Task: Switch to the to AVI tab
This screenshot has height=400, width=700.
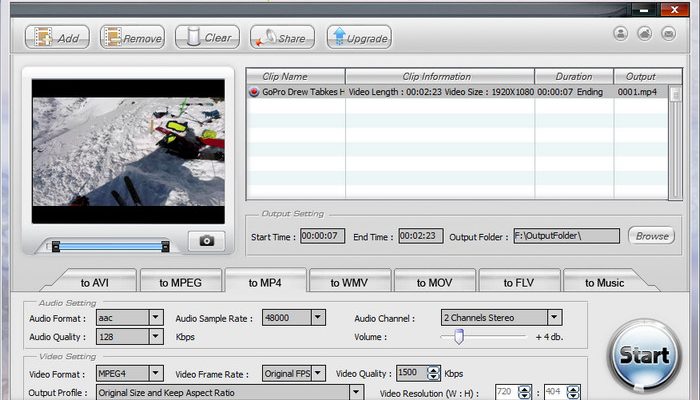Action: point(95,283)
